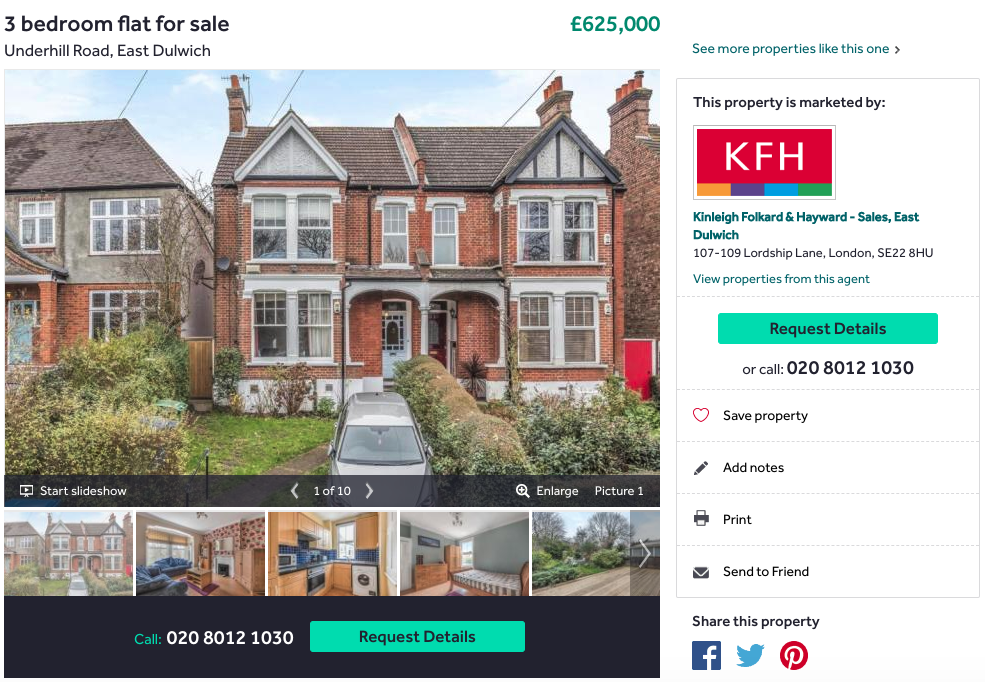This screenshot has width=985, height=682.
Task: Go to previous photo with left chevron
Action: click(x=294, y=490)
